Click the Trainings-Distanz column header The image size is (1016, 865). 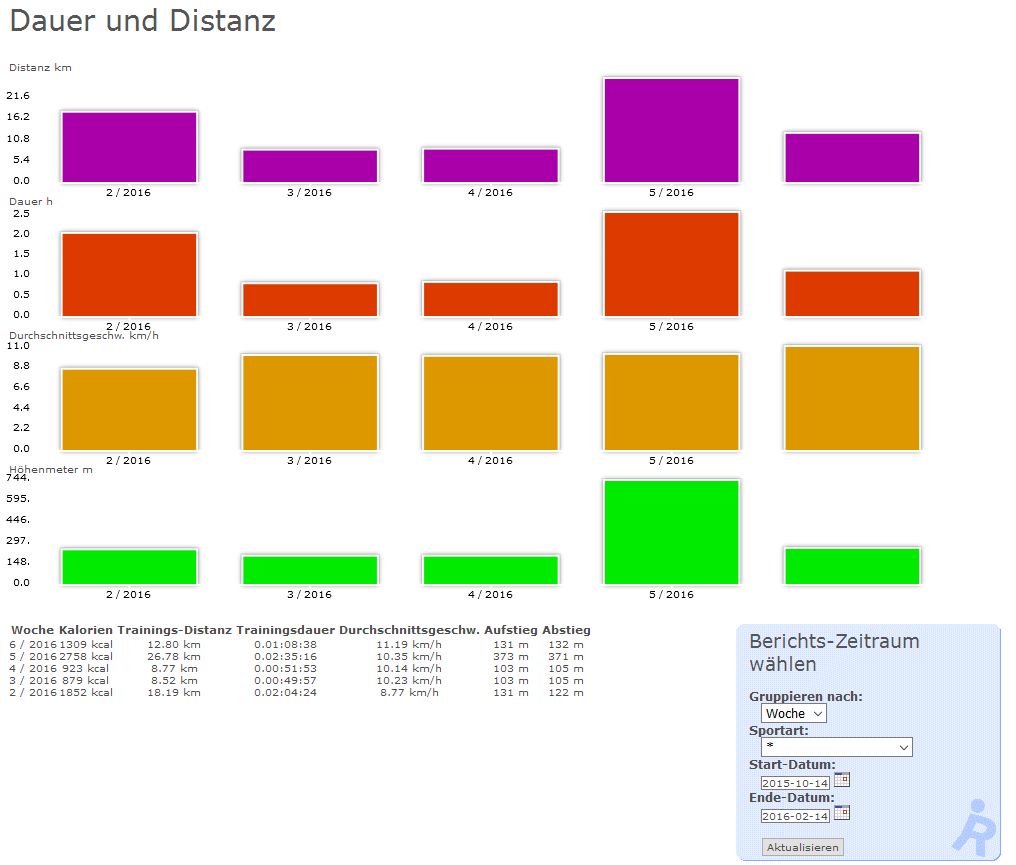174,630
